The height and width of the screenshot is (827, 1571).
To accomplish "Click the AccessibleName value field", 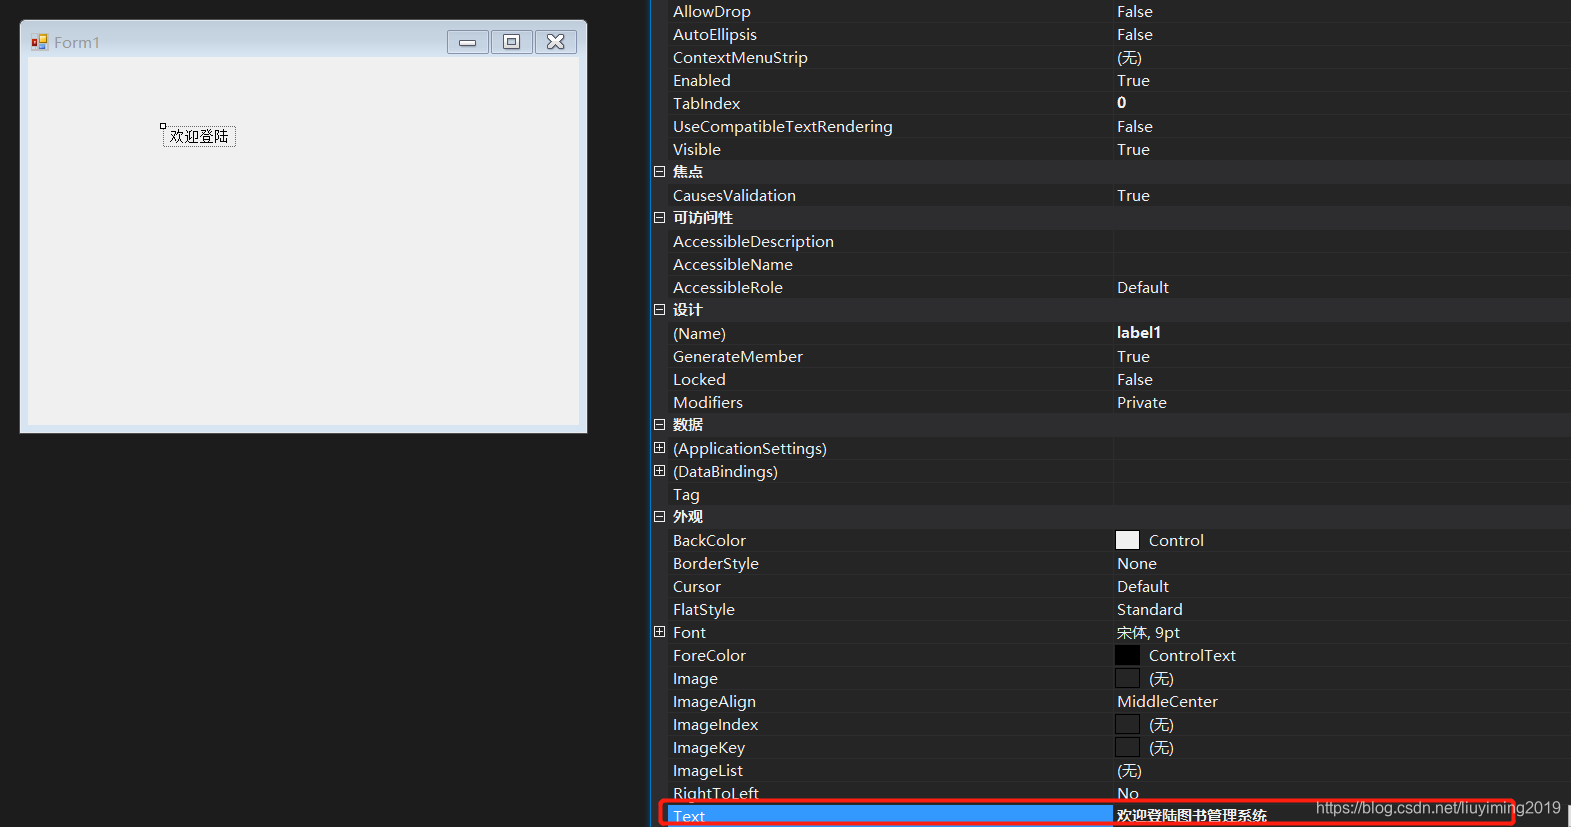I will click(1342, 264).
